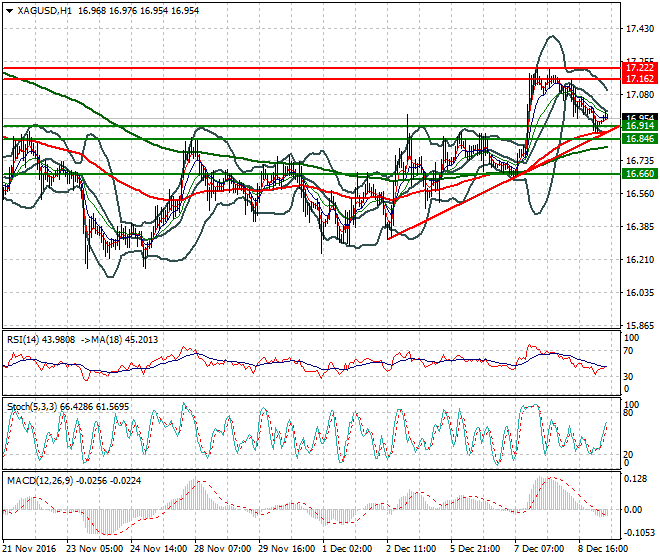
Task: Click the green 16.660 support price label
Action: click(639, 174)
